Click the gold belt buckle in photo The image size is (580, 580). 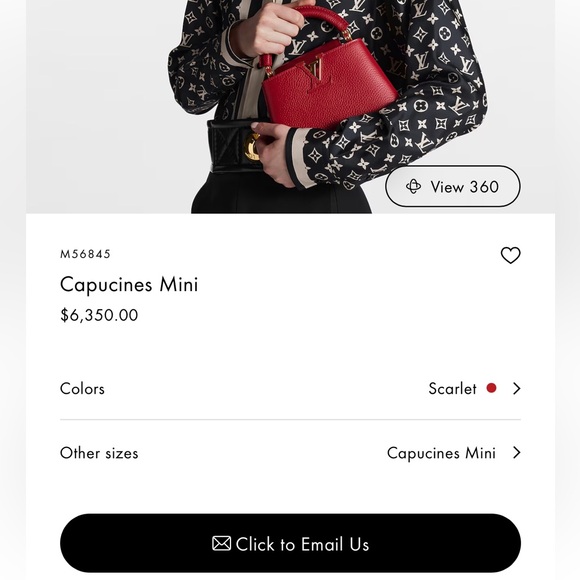coord(253,147)
